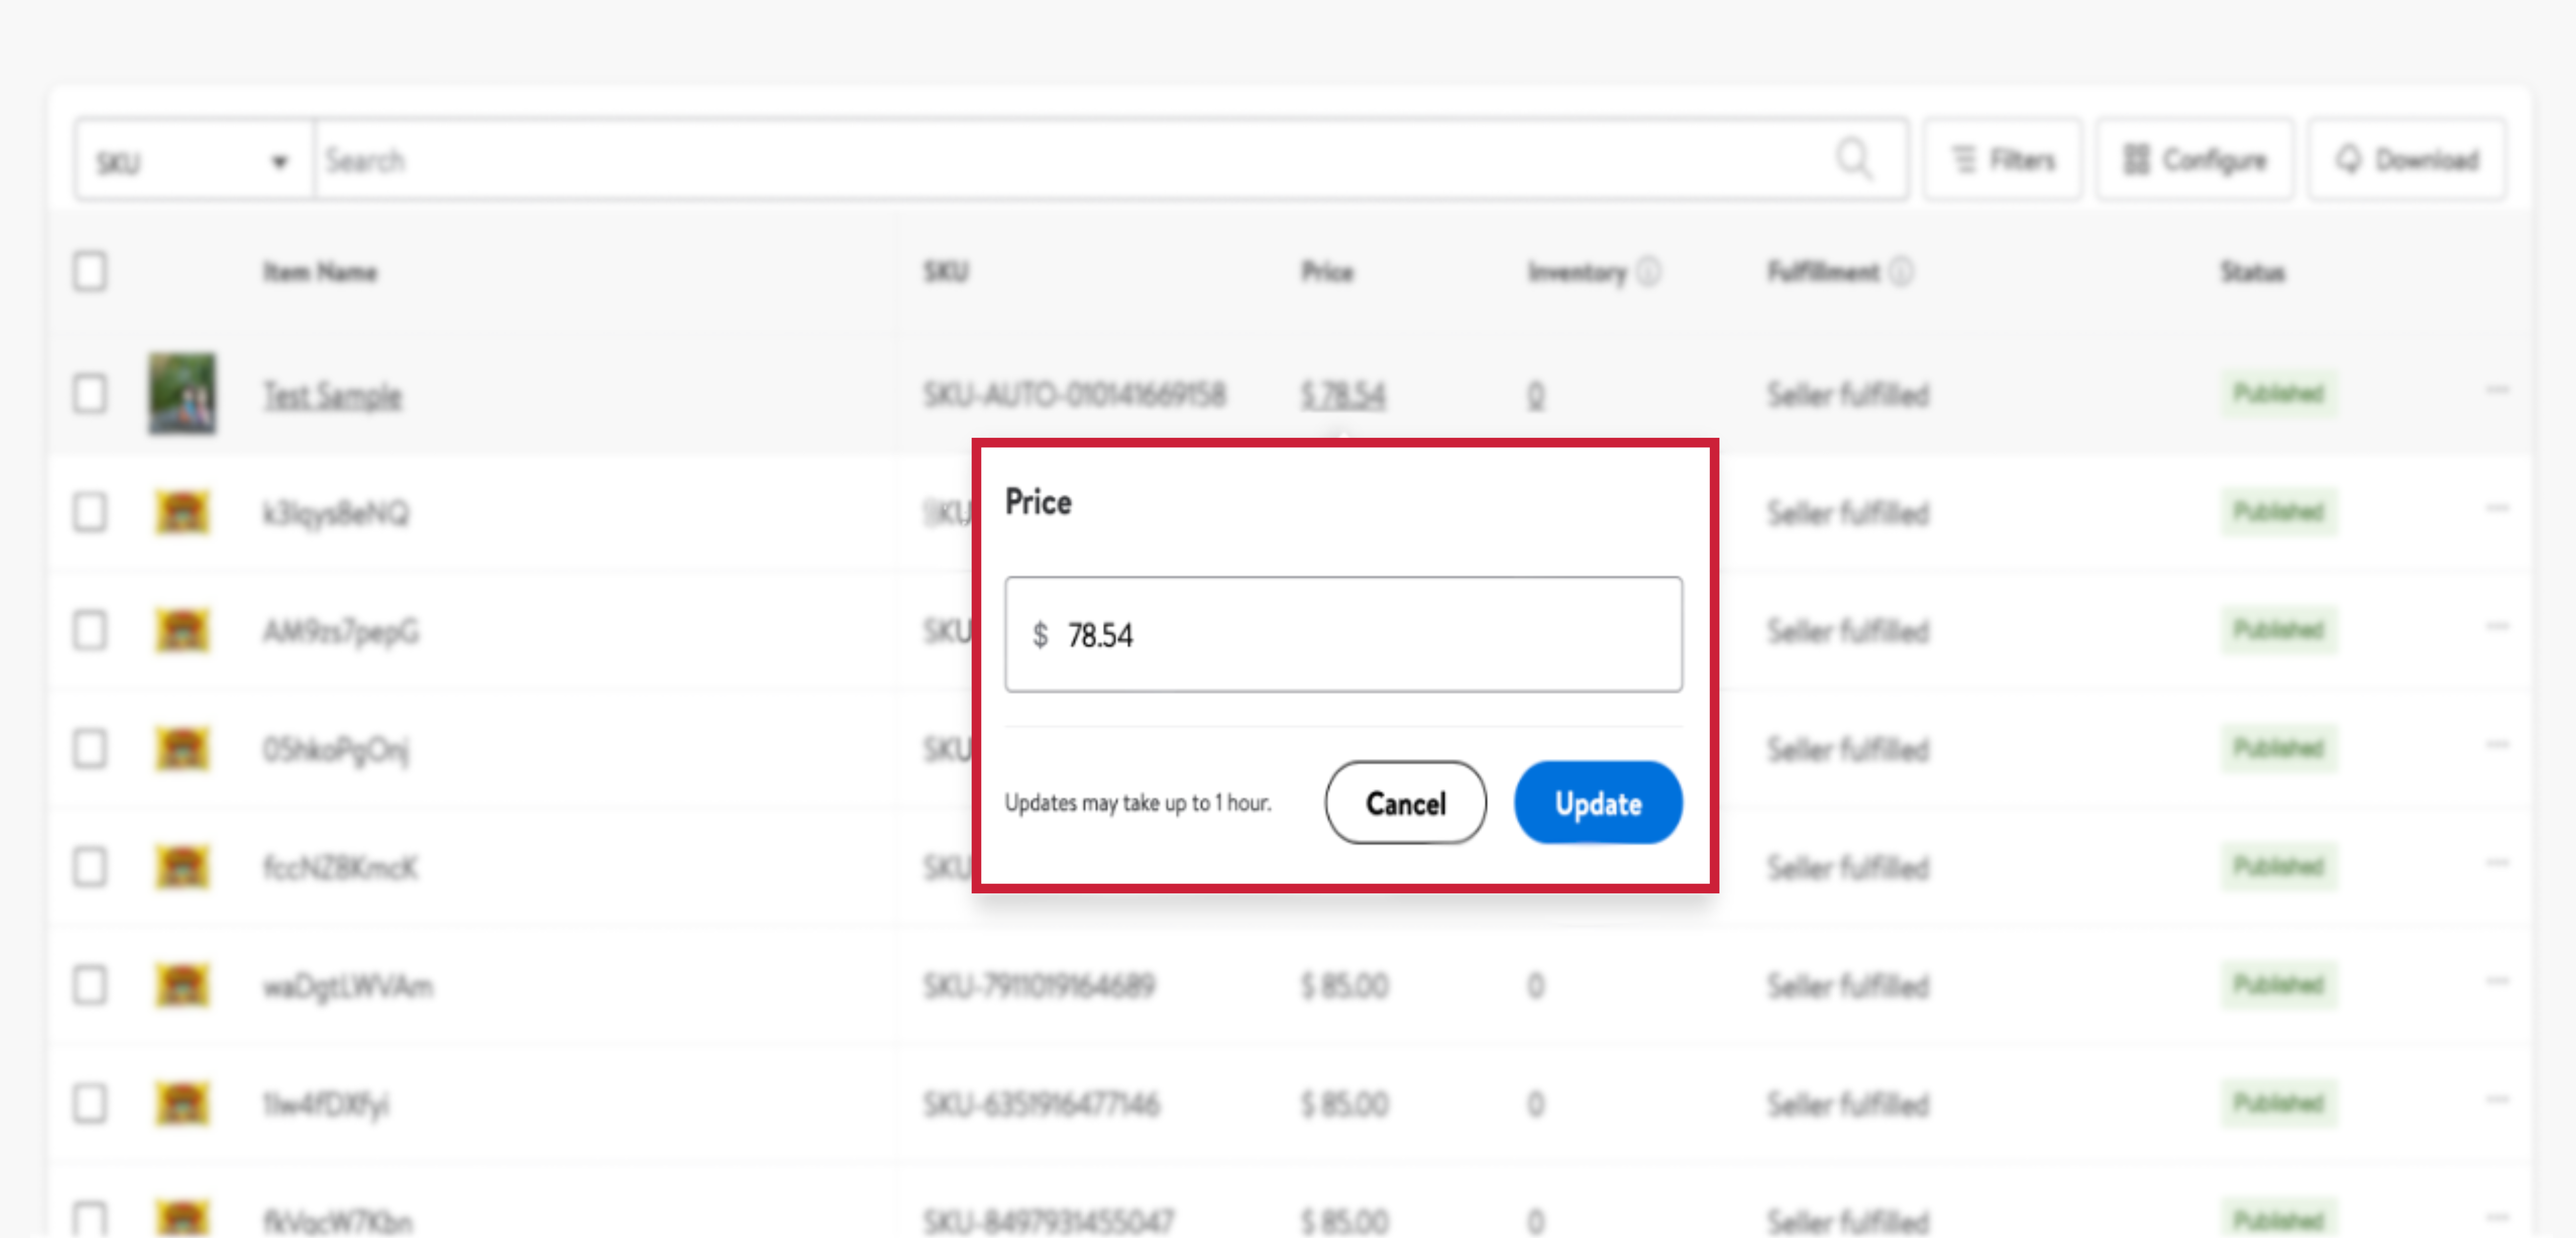Click the Inventory info icon
Image resolution: width=2576 pixels, height=1238 pixels.
point(1649,272)
